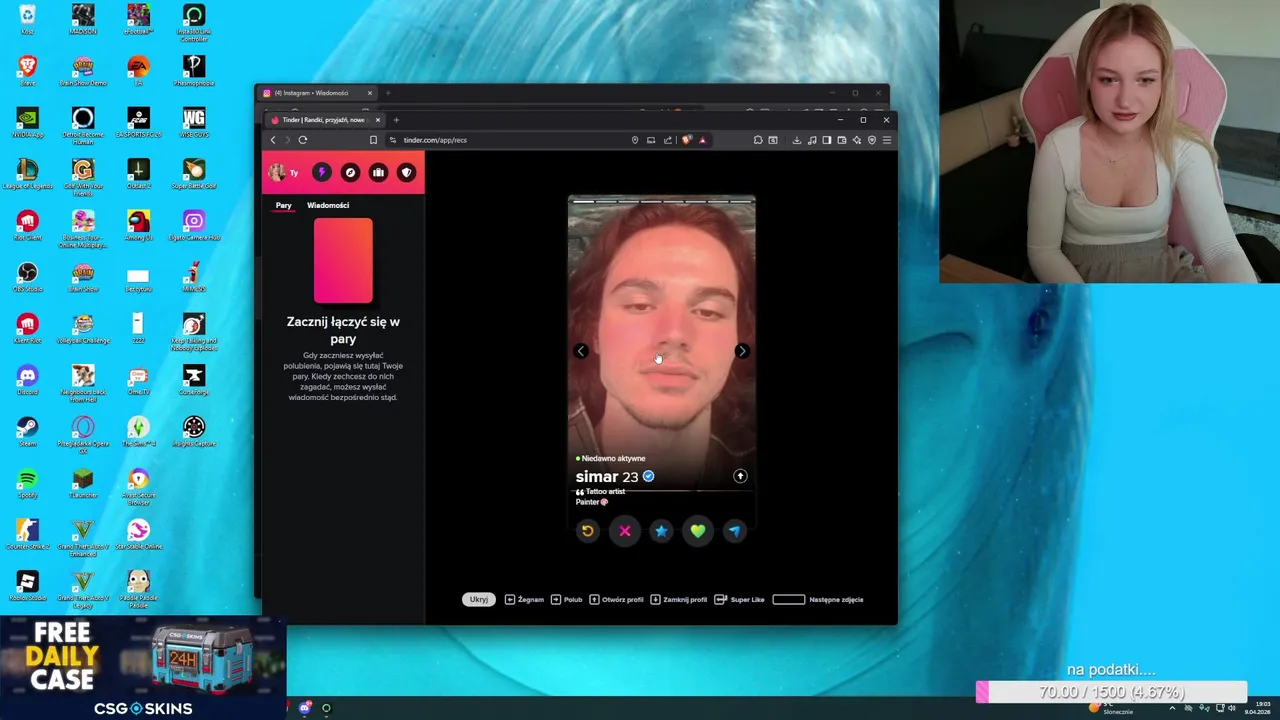Click the Następne zdjęcie shortcut hint
The image size is (1280, 720).
817,600
